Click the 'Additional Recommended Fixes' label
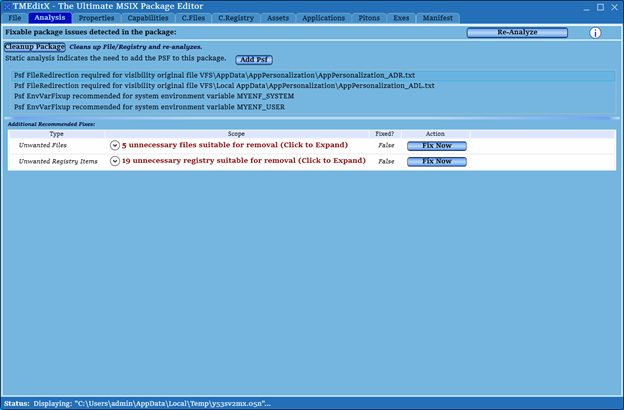The width and height of the screenshot is (624, 410). coord(51,124)
